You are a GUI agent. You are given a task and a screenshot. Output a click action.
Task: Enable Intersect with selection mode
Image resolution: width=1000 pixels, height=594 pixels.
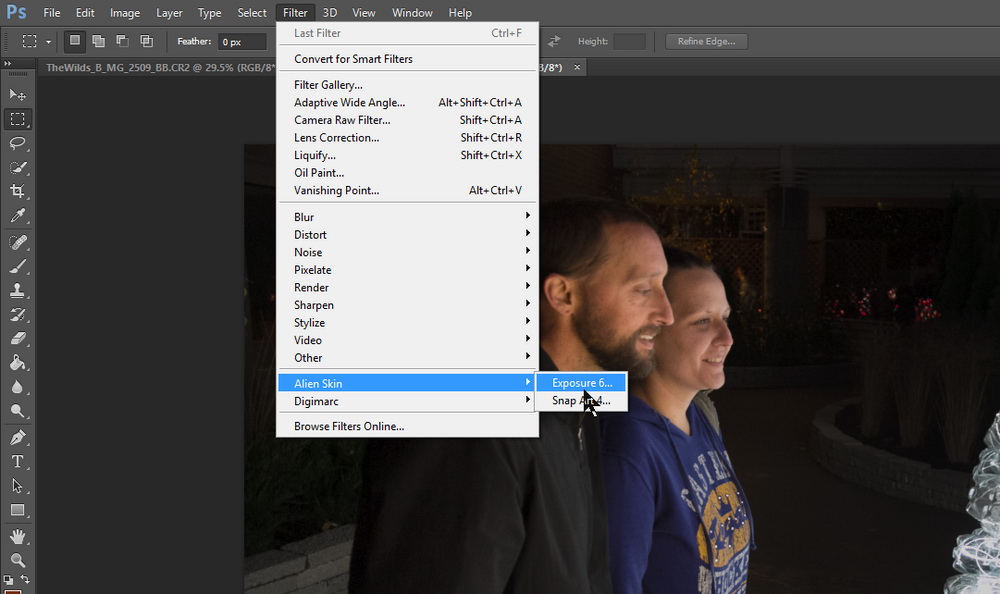tap(146, 41)
